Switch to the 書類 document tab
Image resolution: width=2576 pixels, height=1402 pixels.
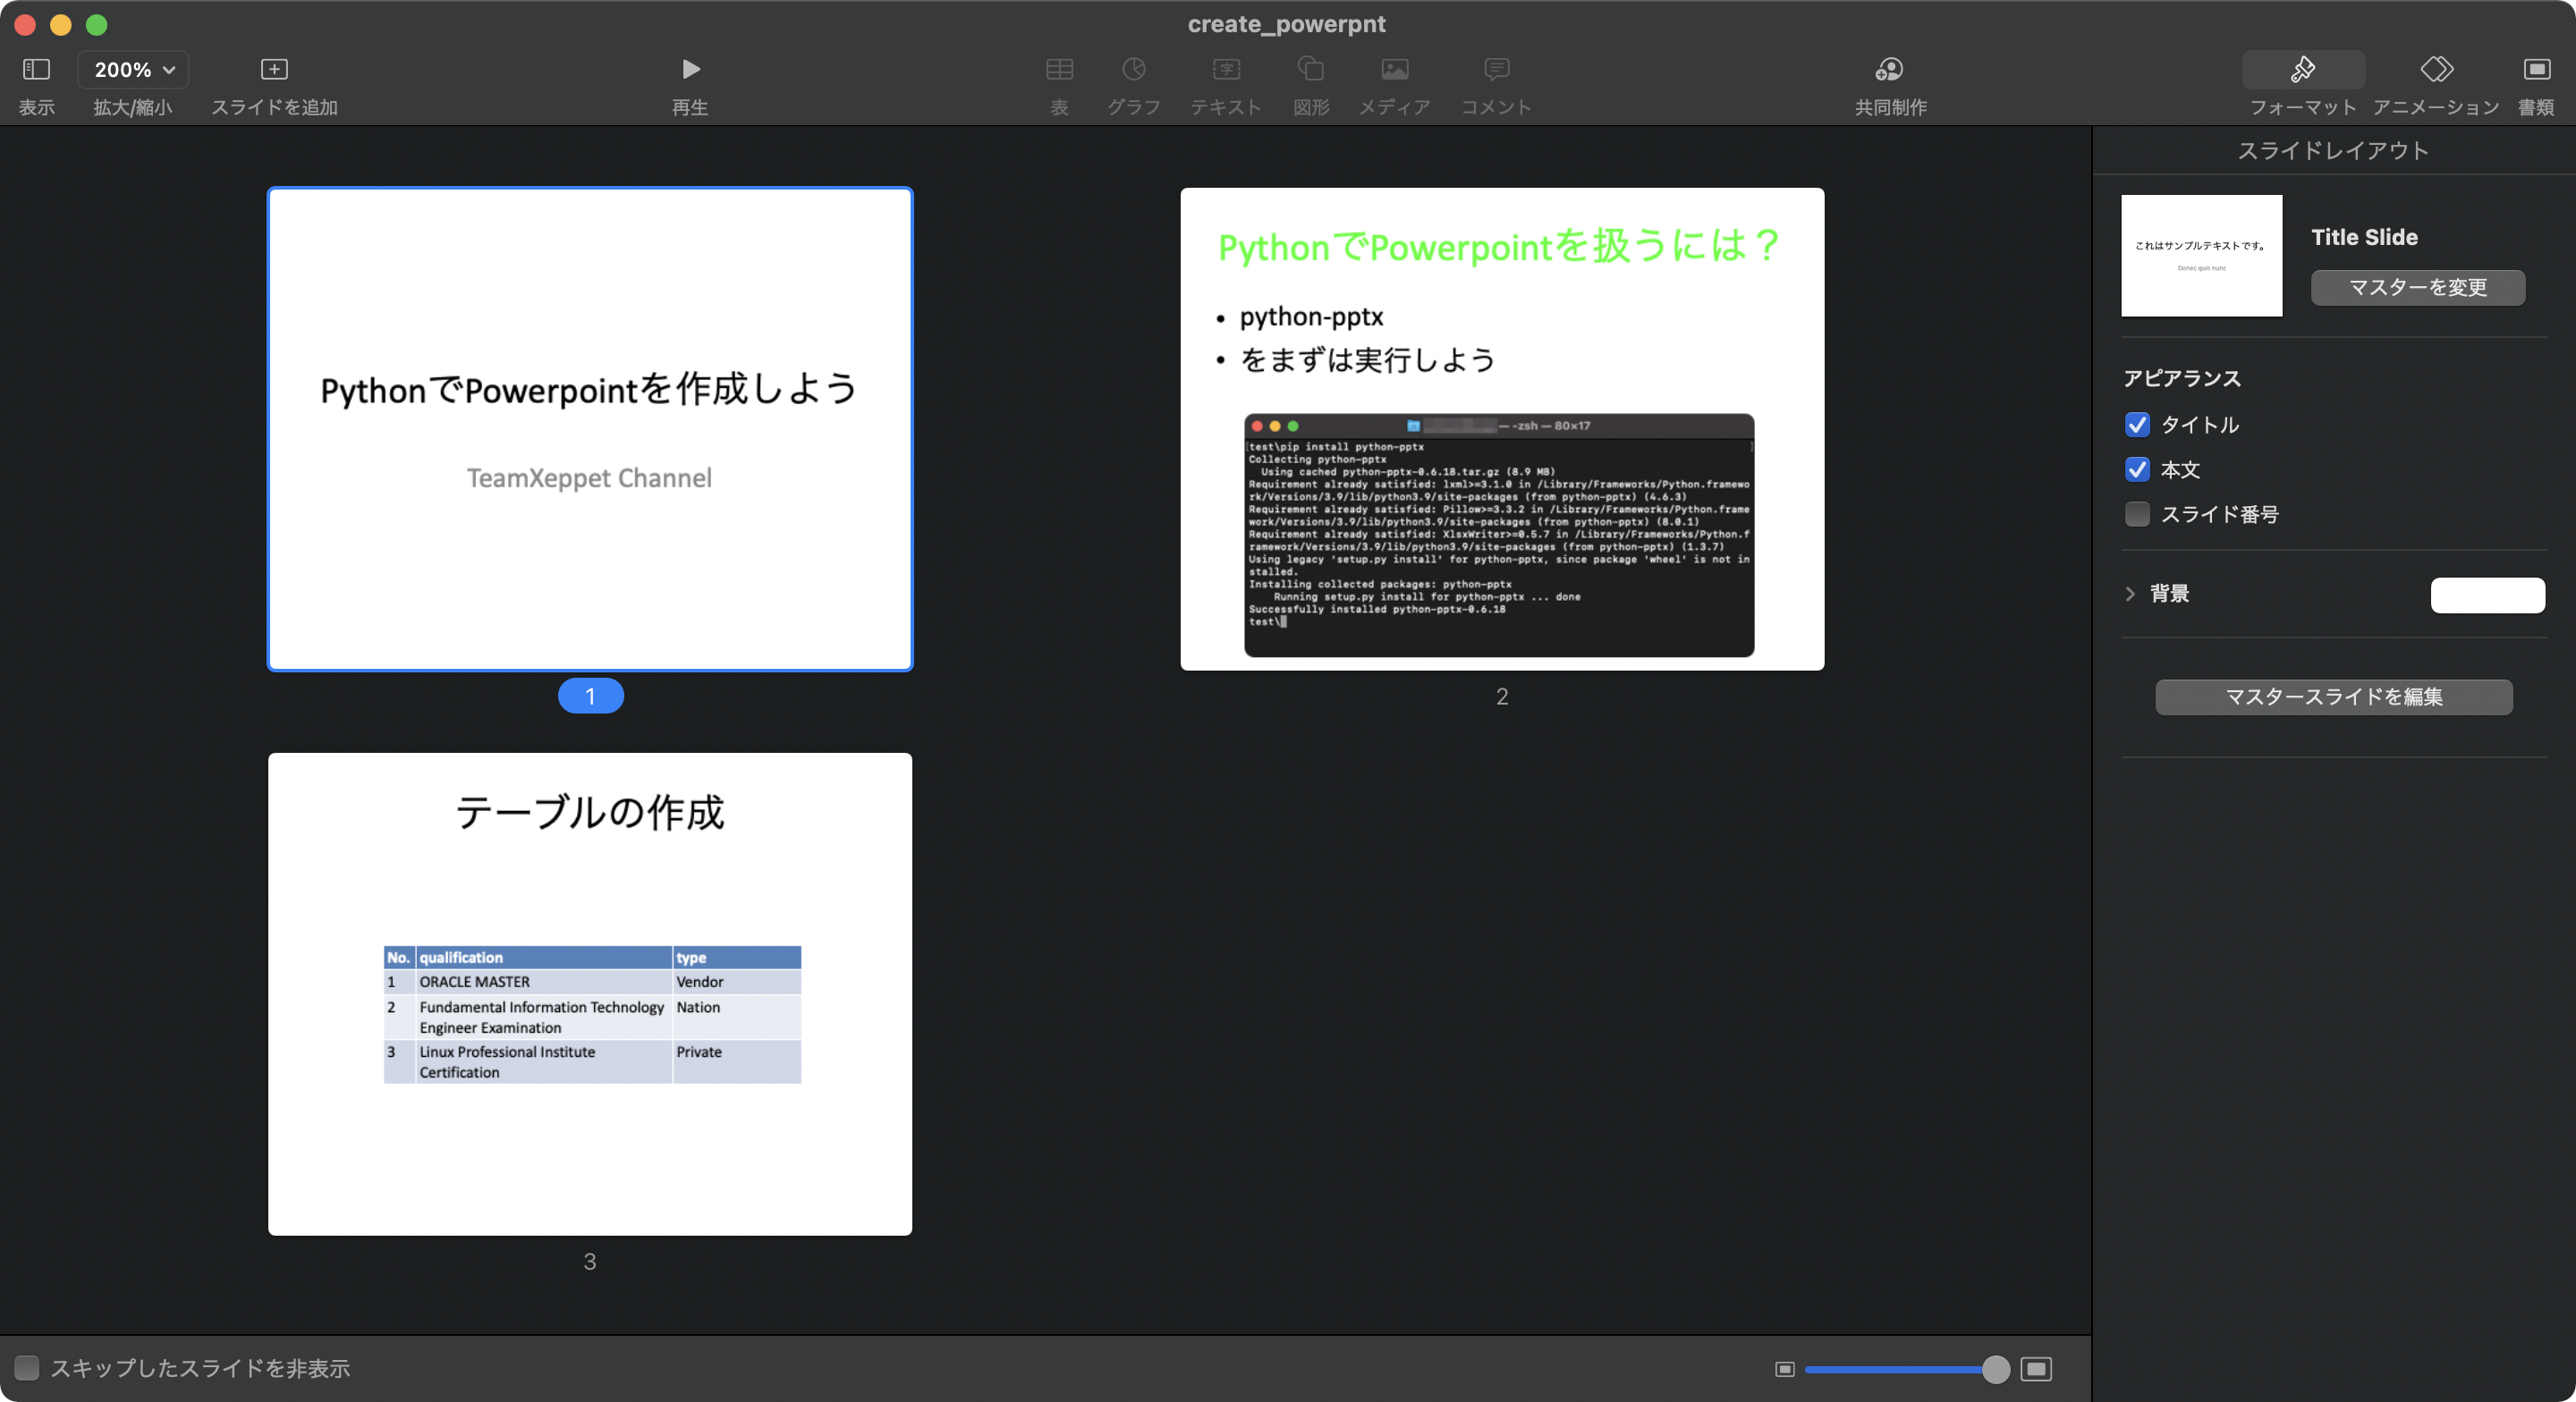point(2536,69)
